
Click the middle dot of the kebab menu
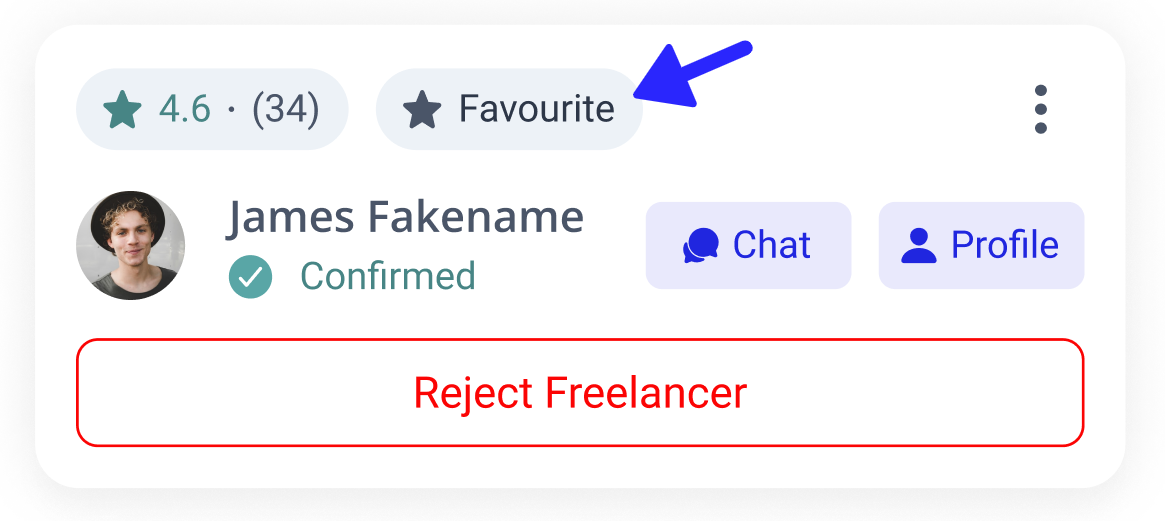(1040, 109)
